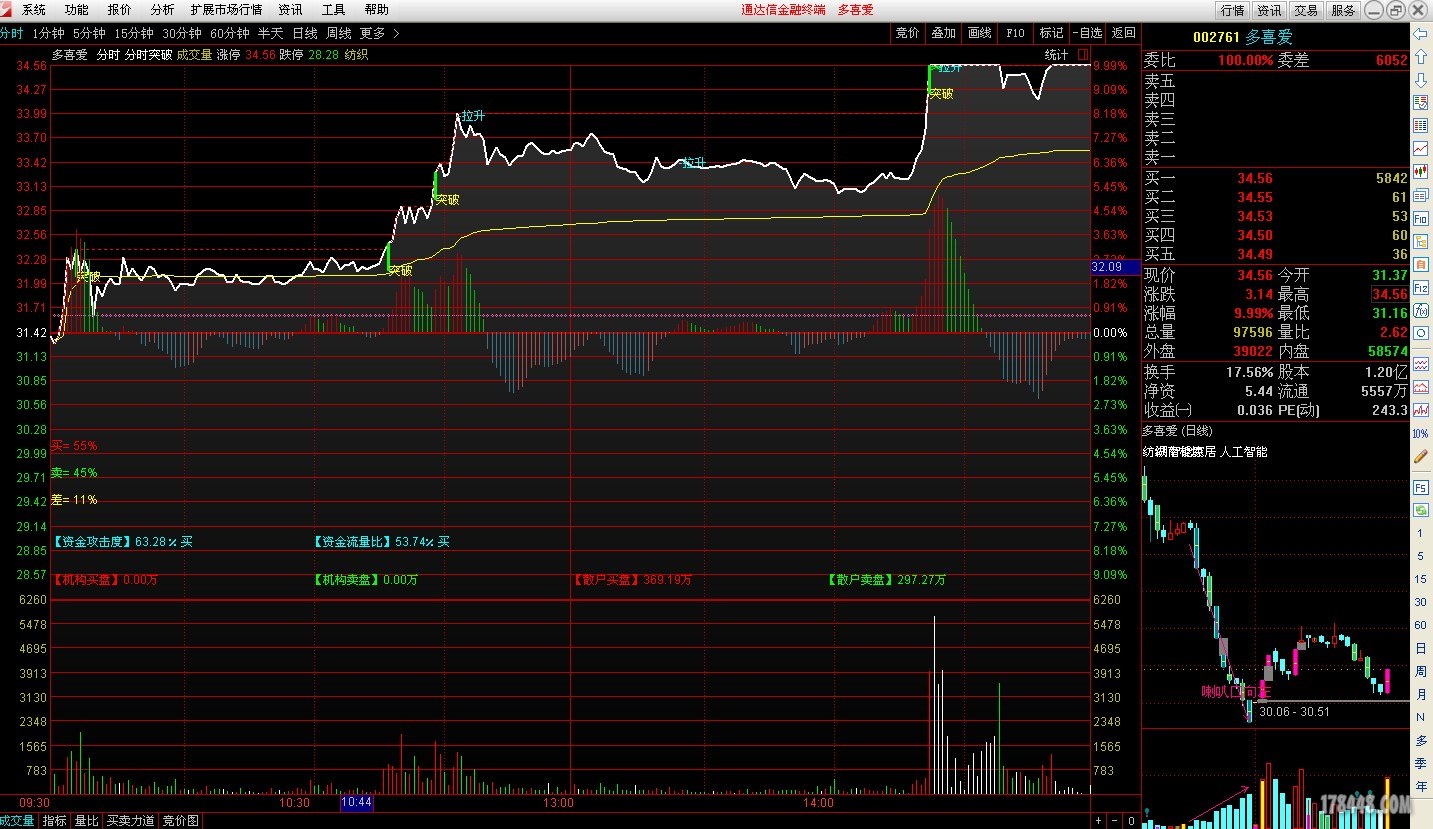Select the 1分钟 period tab
1433x829 pixels.
coord(48,33)
